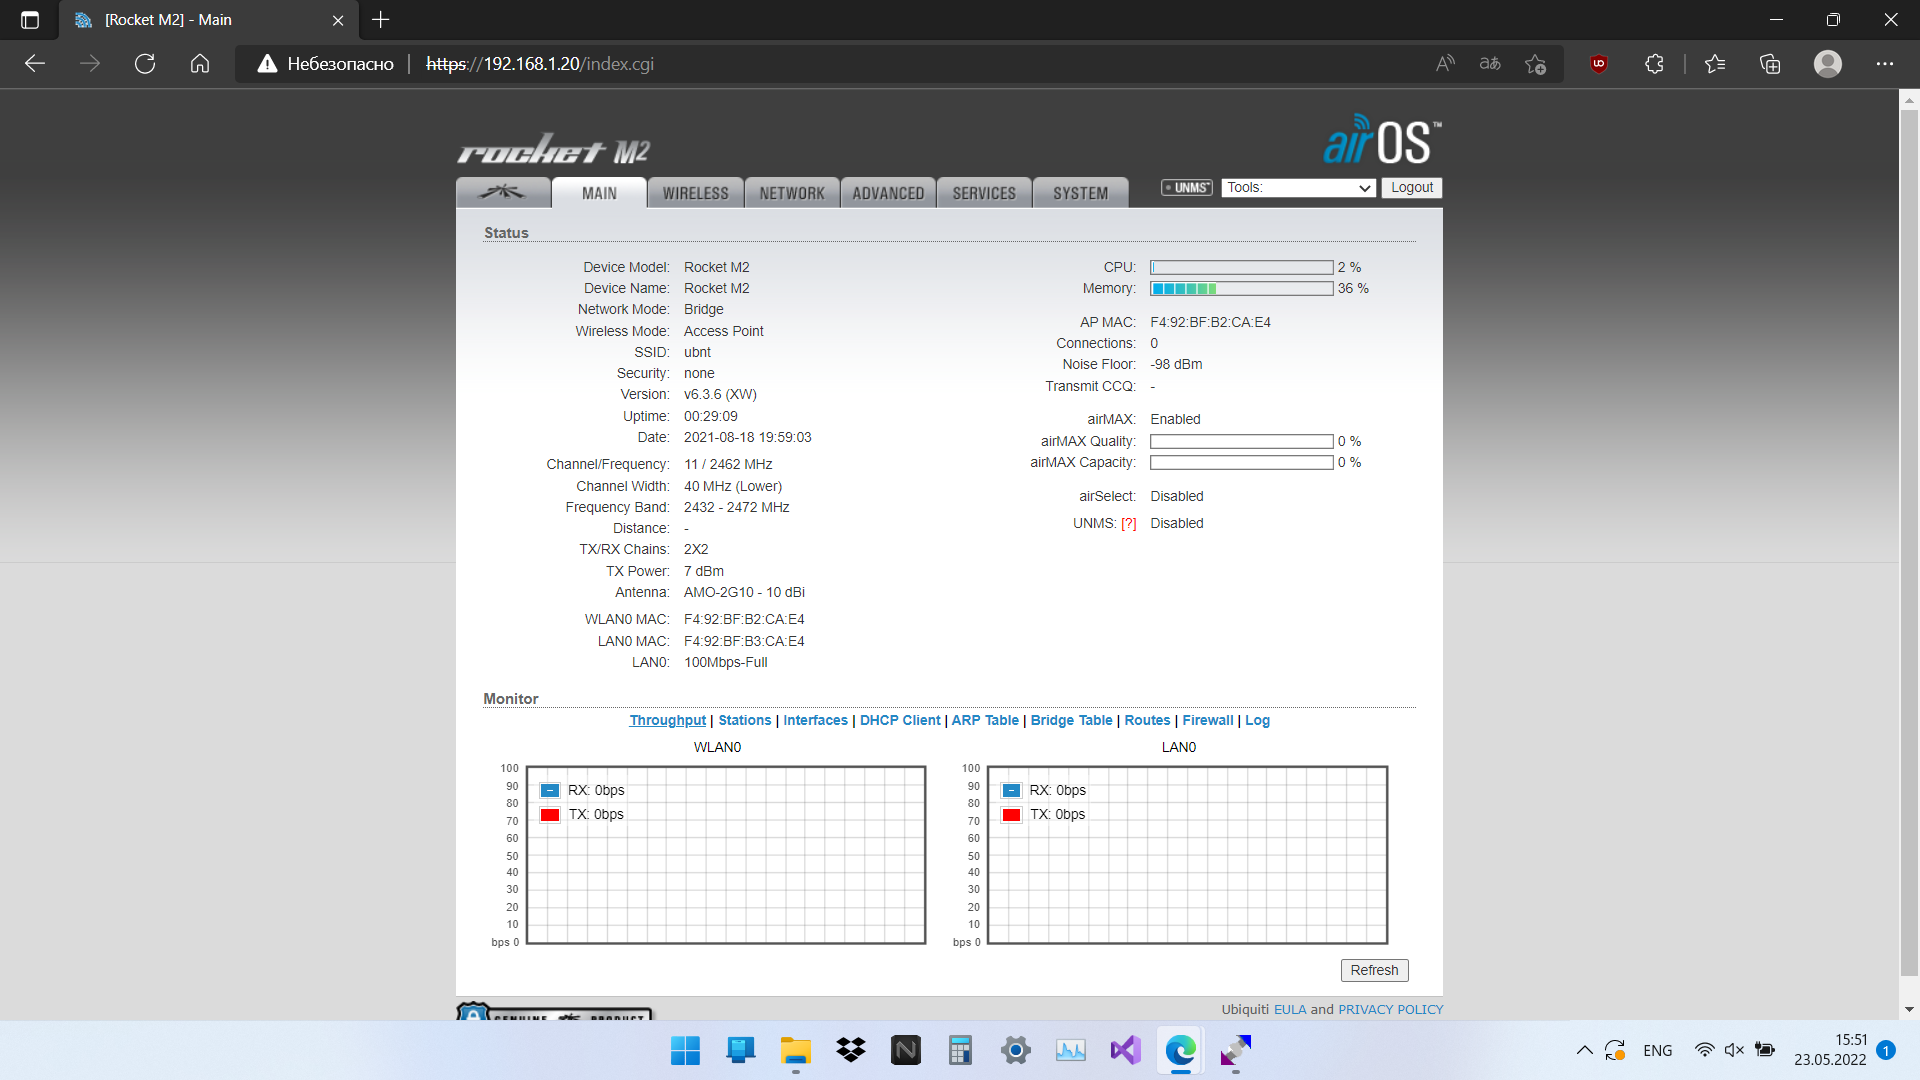View the Routes monitor
The image size is (1920, 1080).
coord(1147,720)
